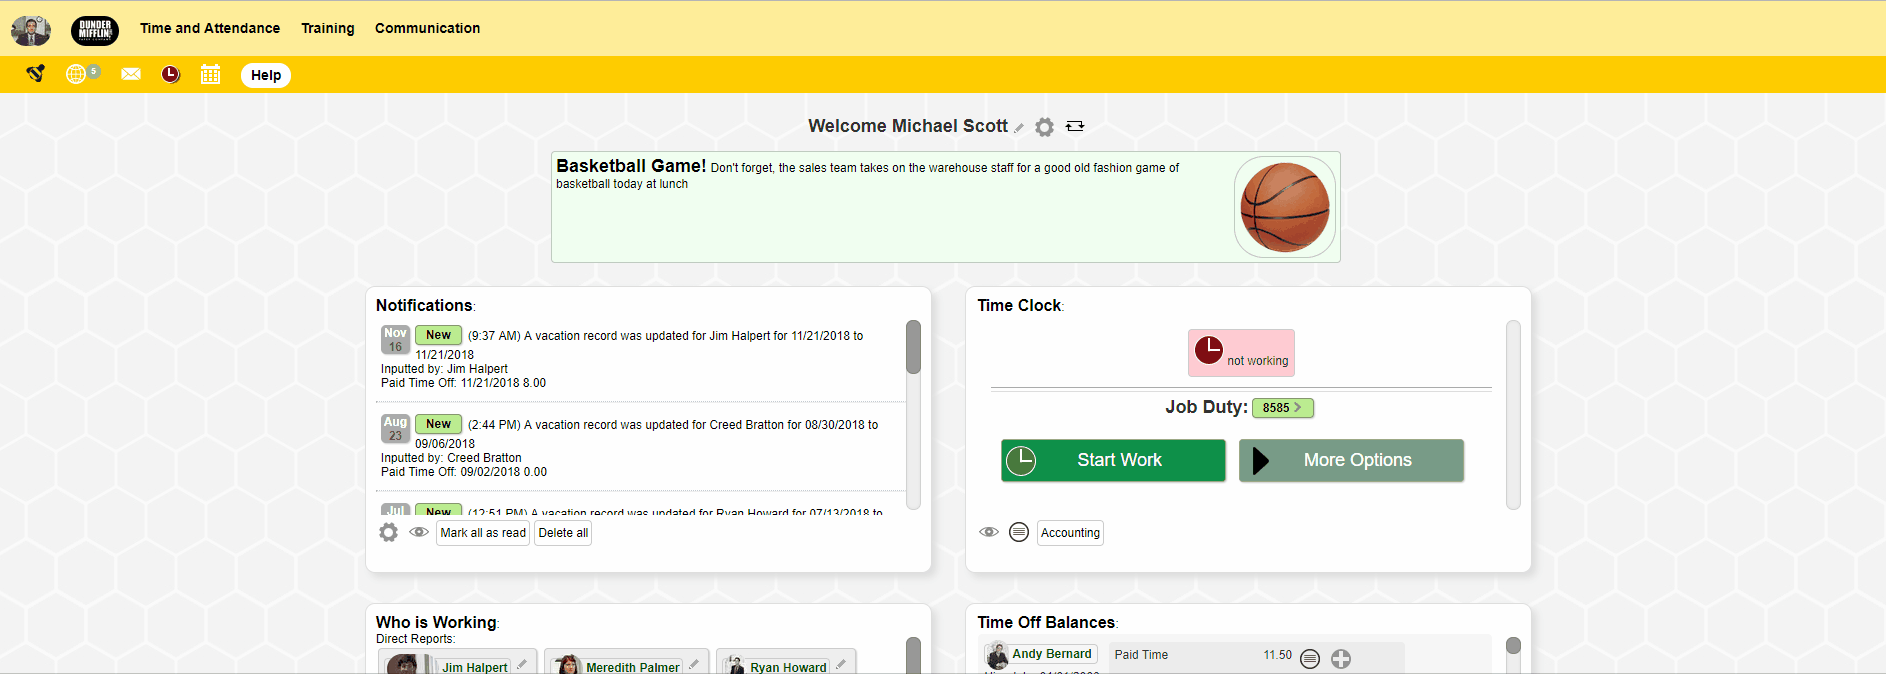This screenshot has width=1886, height=674.
Task: Click the Dunder Mifflin company logo
Action: (95, 30)
